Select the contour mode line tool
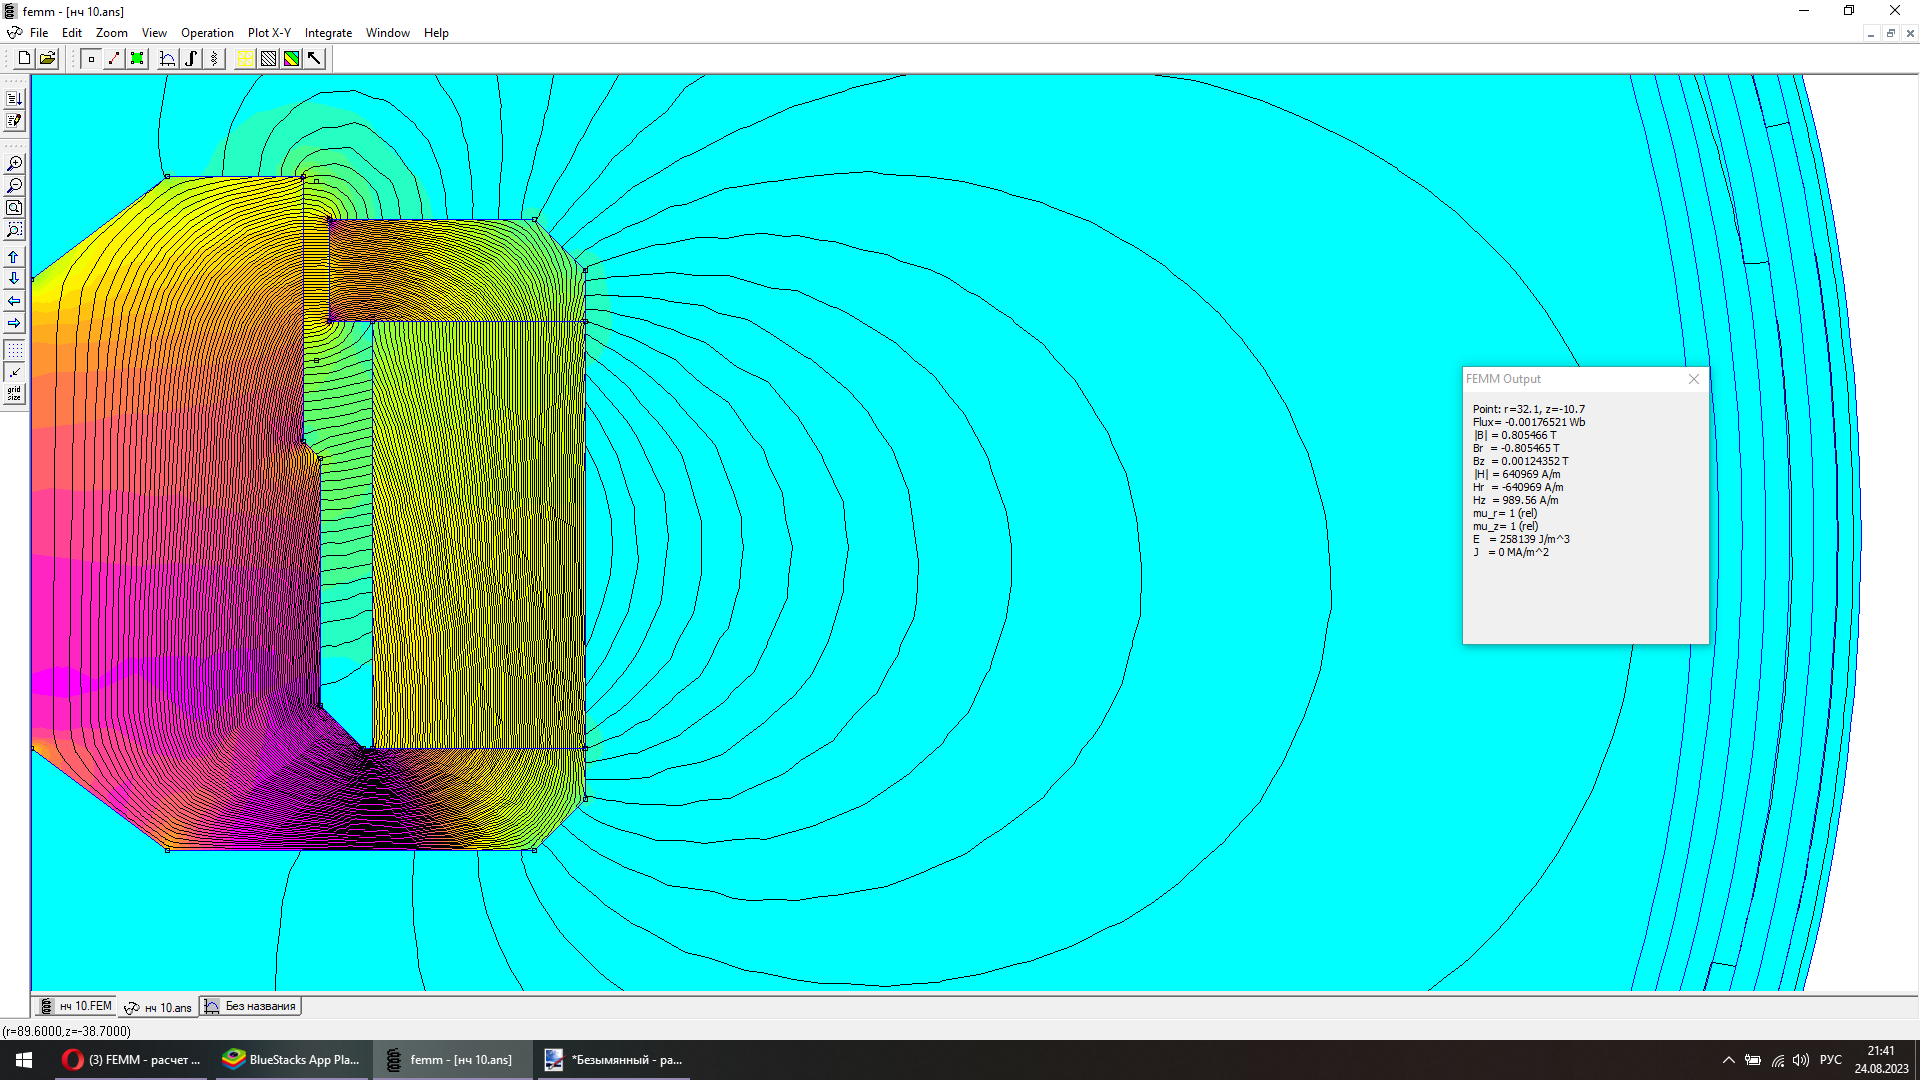The height and width of the screenshot is (1080, 1920). click(x=114, y=59)
